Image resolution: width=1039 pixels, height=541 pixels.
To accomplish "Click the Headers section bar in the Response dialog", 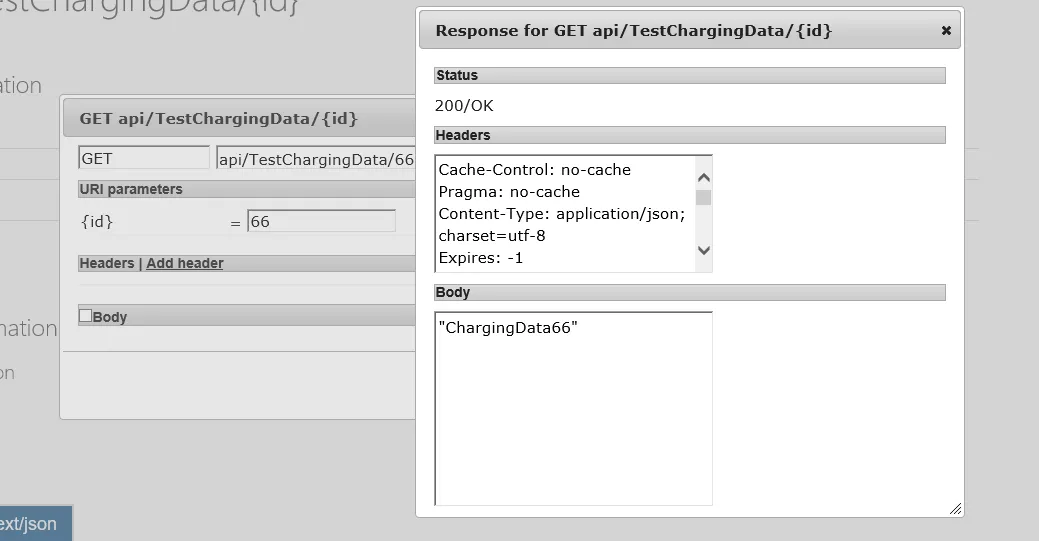I will tap(690, 135).
